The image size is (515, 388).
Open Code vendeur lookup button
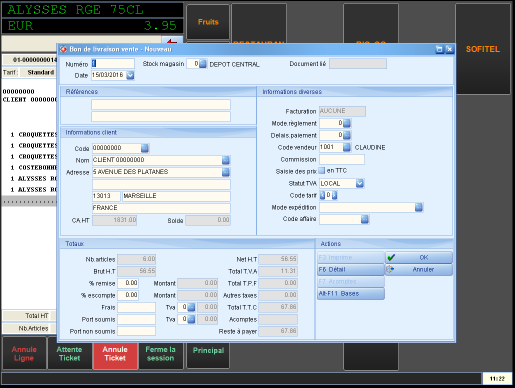[347, 147]
